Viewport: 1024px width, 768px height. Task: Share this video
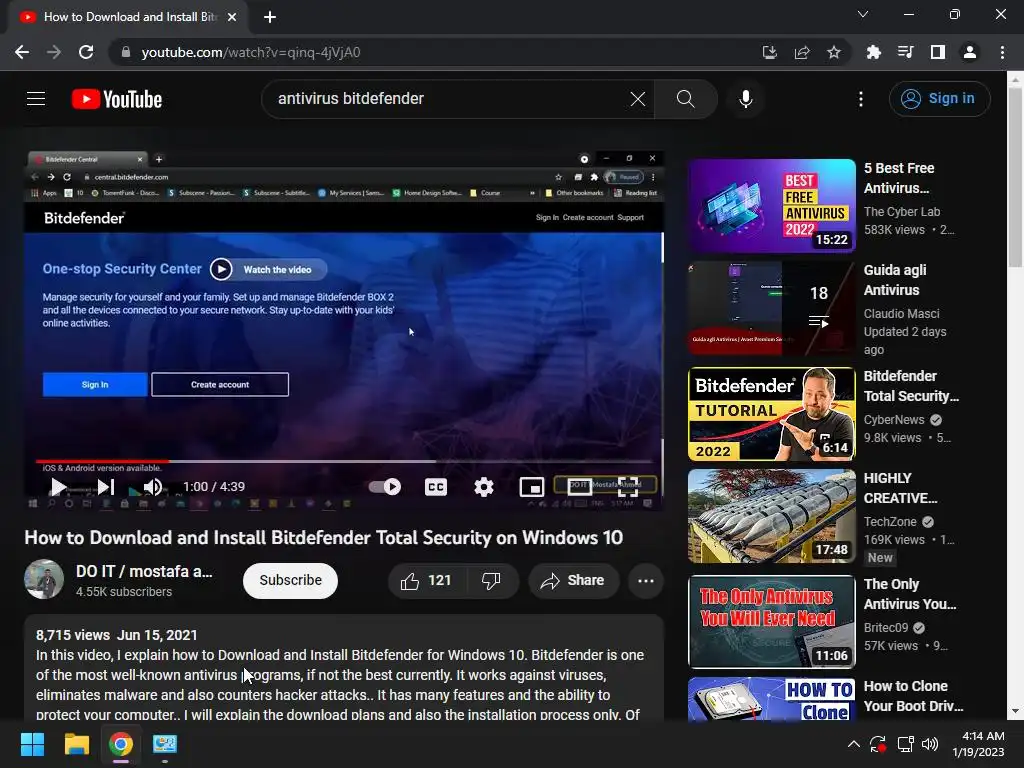pos(573,581)
